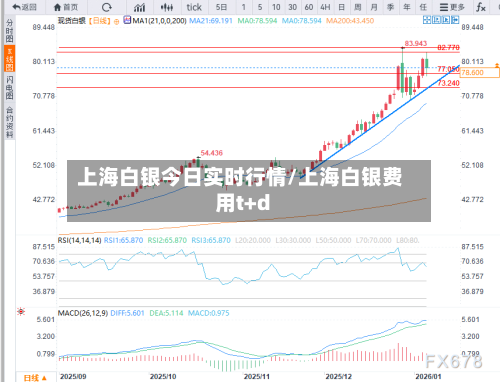Select the 60 minute timeframe
The height and width of the screenshot is (382, 500).
point(309,7)
